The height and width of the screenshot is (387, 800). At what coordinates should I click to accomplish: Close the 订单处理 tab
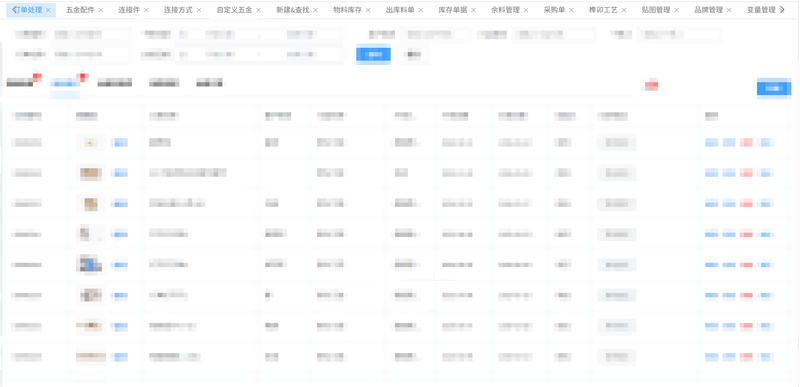tap(48, 10)
